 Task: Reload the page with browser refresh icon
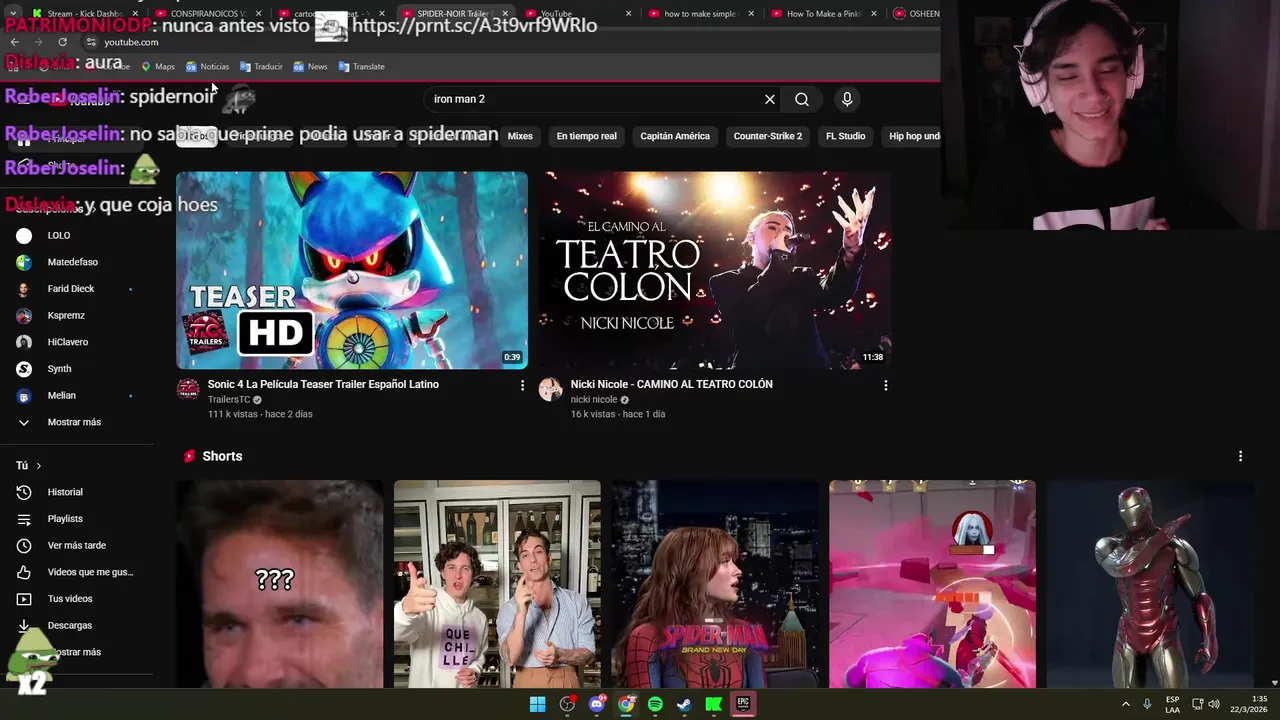tap(62, 42)
